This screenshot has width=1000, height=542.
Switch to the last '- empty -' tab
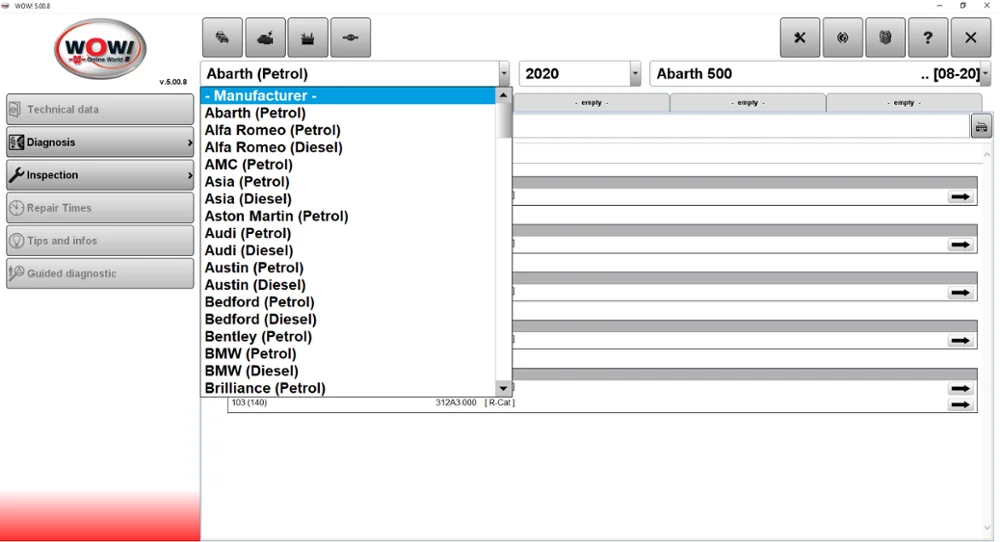pyautogui.click(x=904, y=103)
